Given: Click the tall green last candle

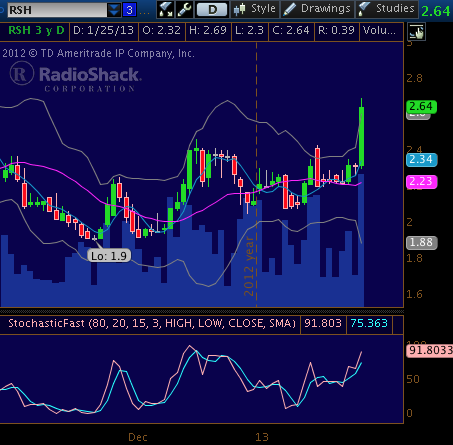Looking at the screenshot, I should 361,136.
